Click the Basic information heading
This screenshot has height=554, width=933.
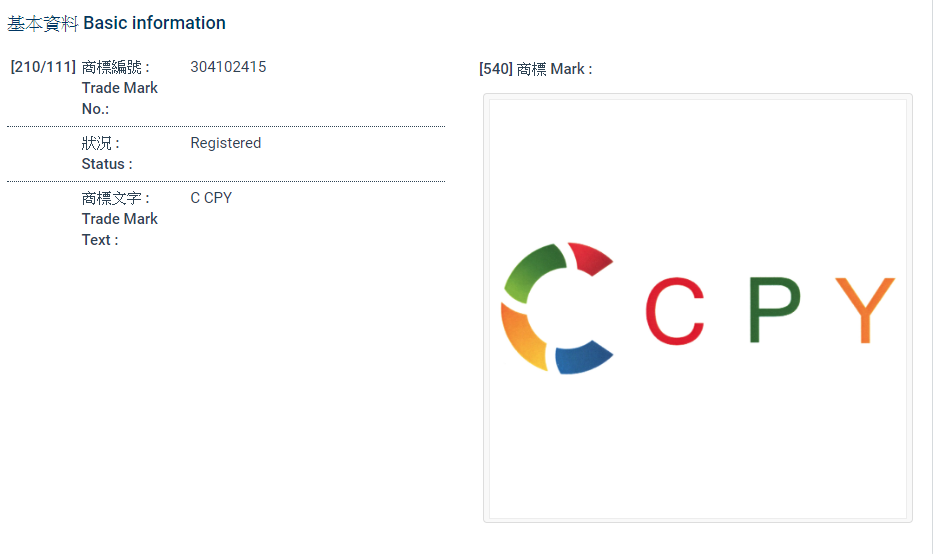[x=154, y=23]
